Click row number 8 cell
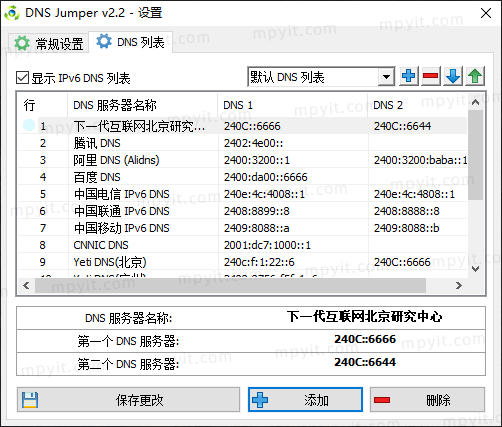The height and width of the screenshot is (427, 502). [43, 245]
